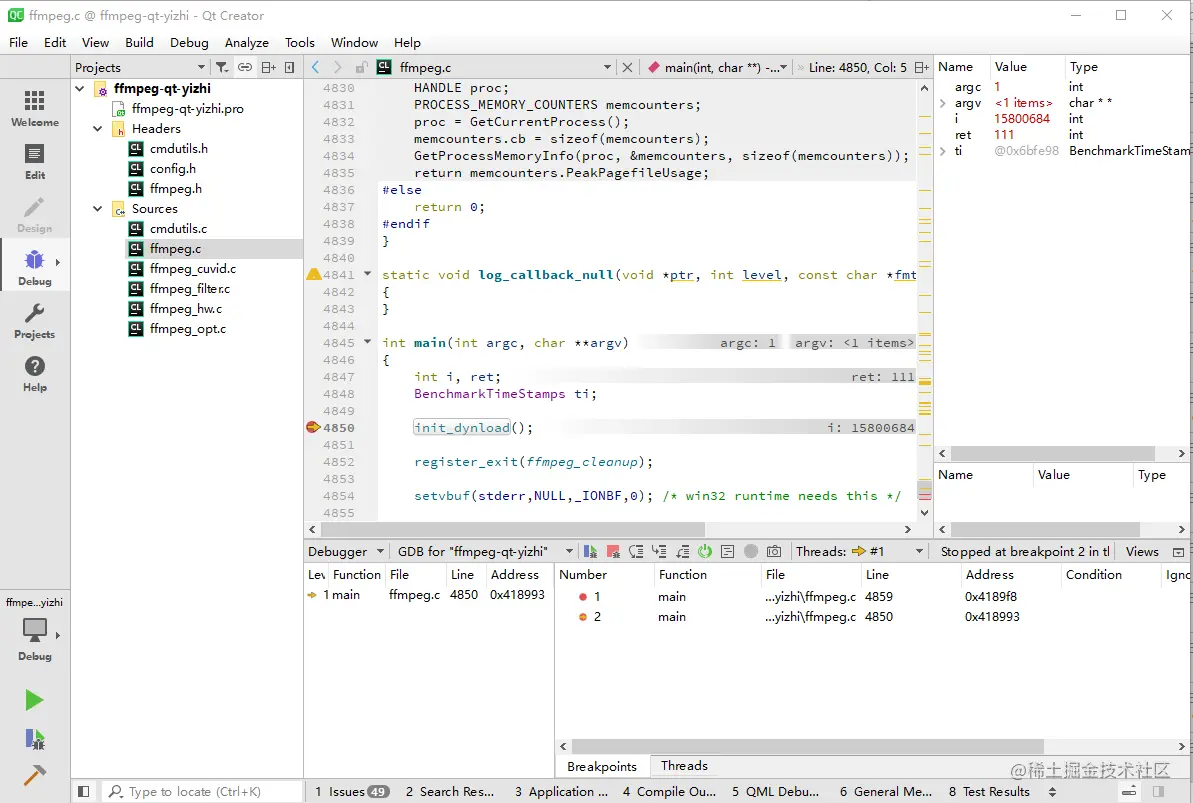Open Debug mode in the sidebar
1193x803 pixels.
[x=34, y=267]
